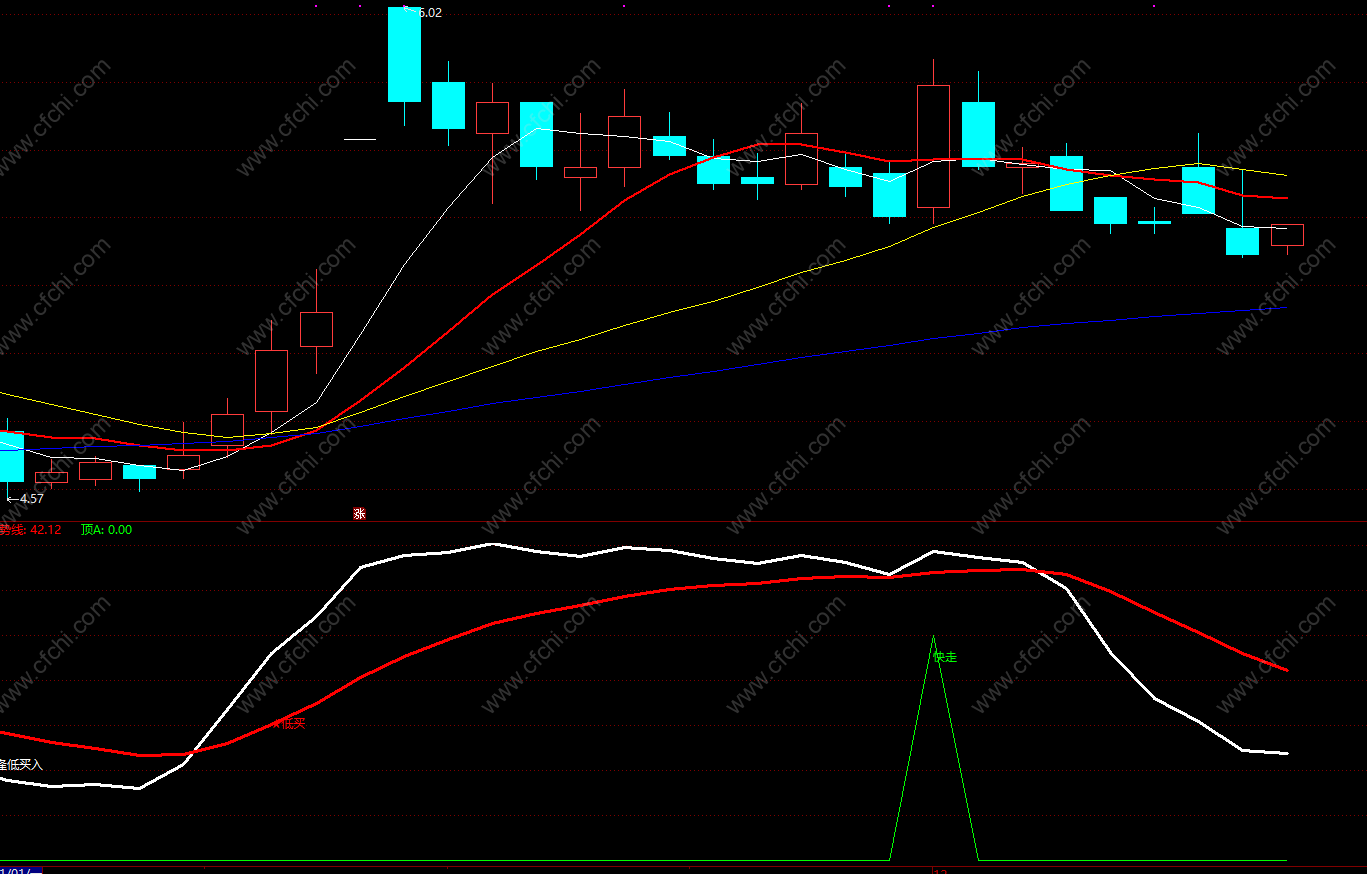Click the white 逢低买入 label
Image resolution: width=1367 pixels, height=874 pixels.
pyautogui.click(x=21, y=764)
